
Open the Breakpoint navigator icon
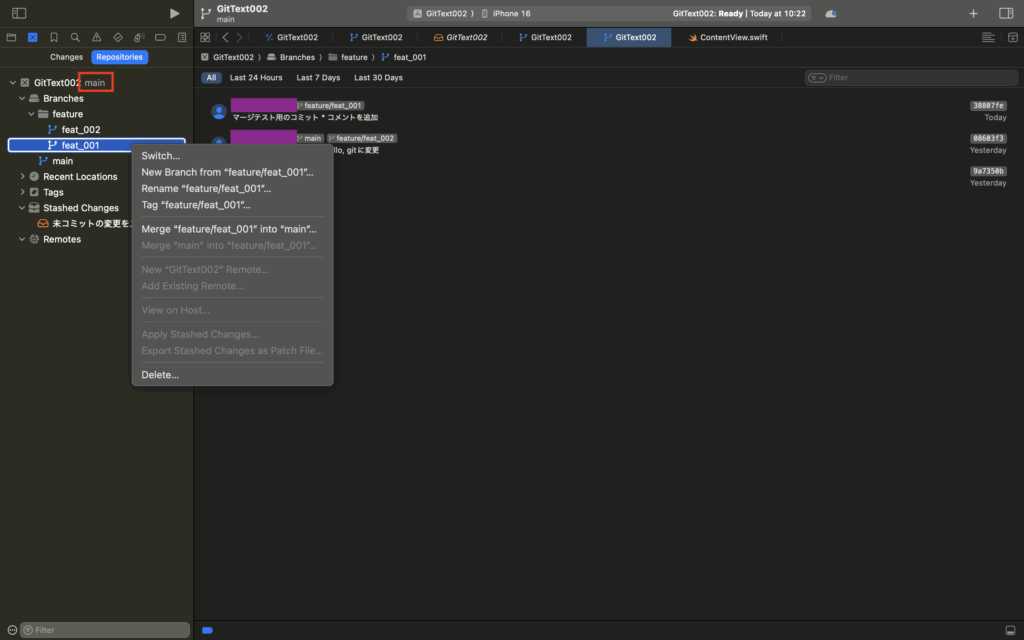[160, 37]
